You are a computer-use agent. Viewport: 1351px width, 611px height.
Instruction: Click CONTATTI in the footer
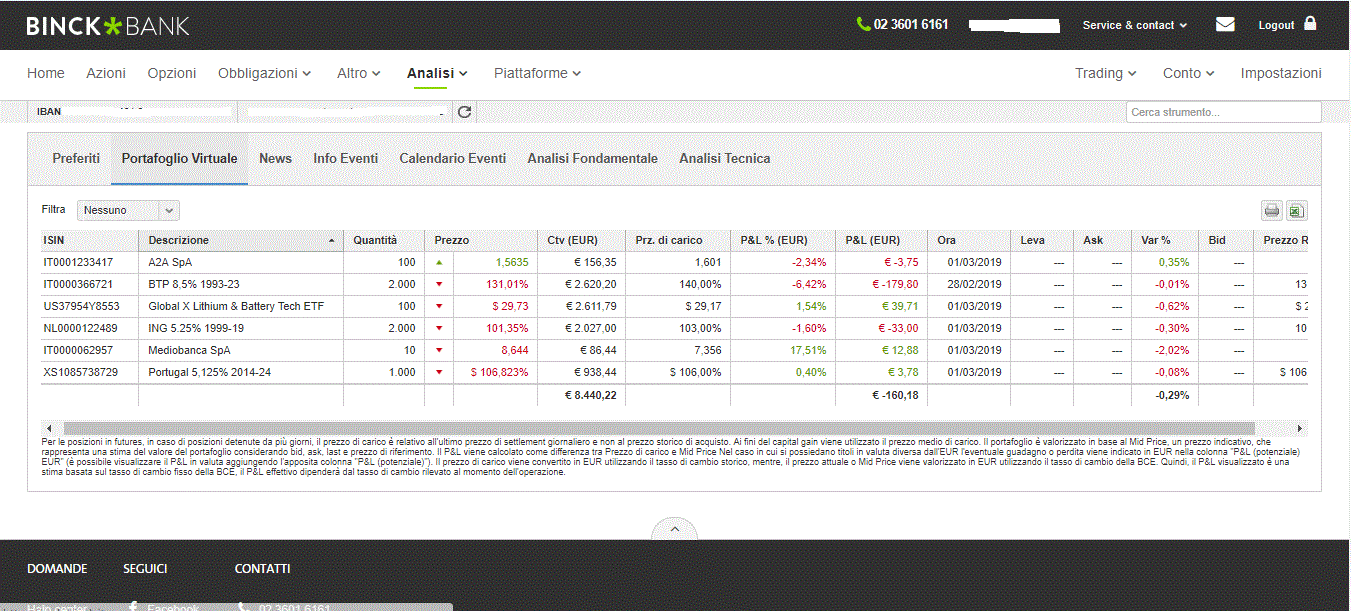(263, 569)
